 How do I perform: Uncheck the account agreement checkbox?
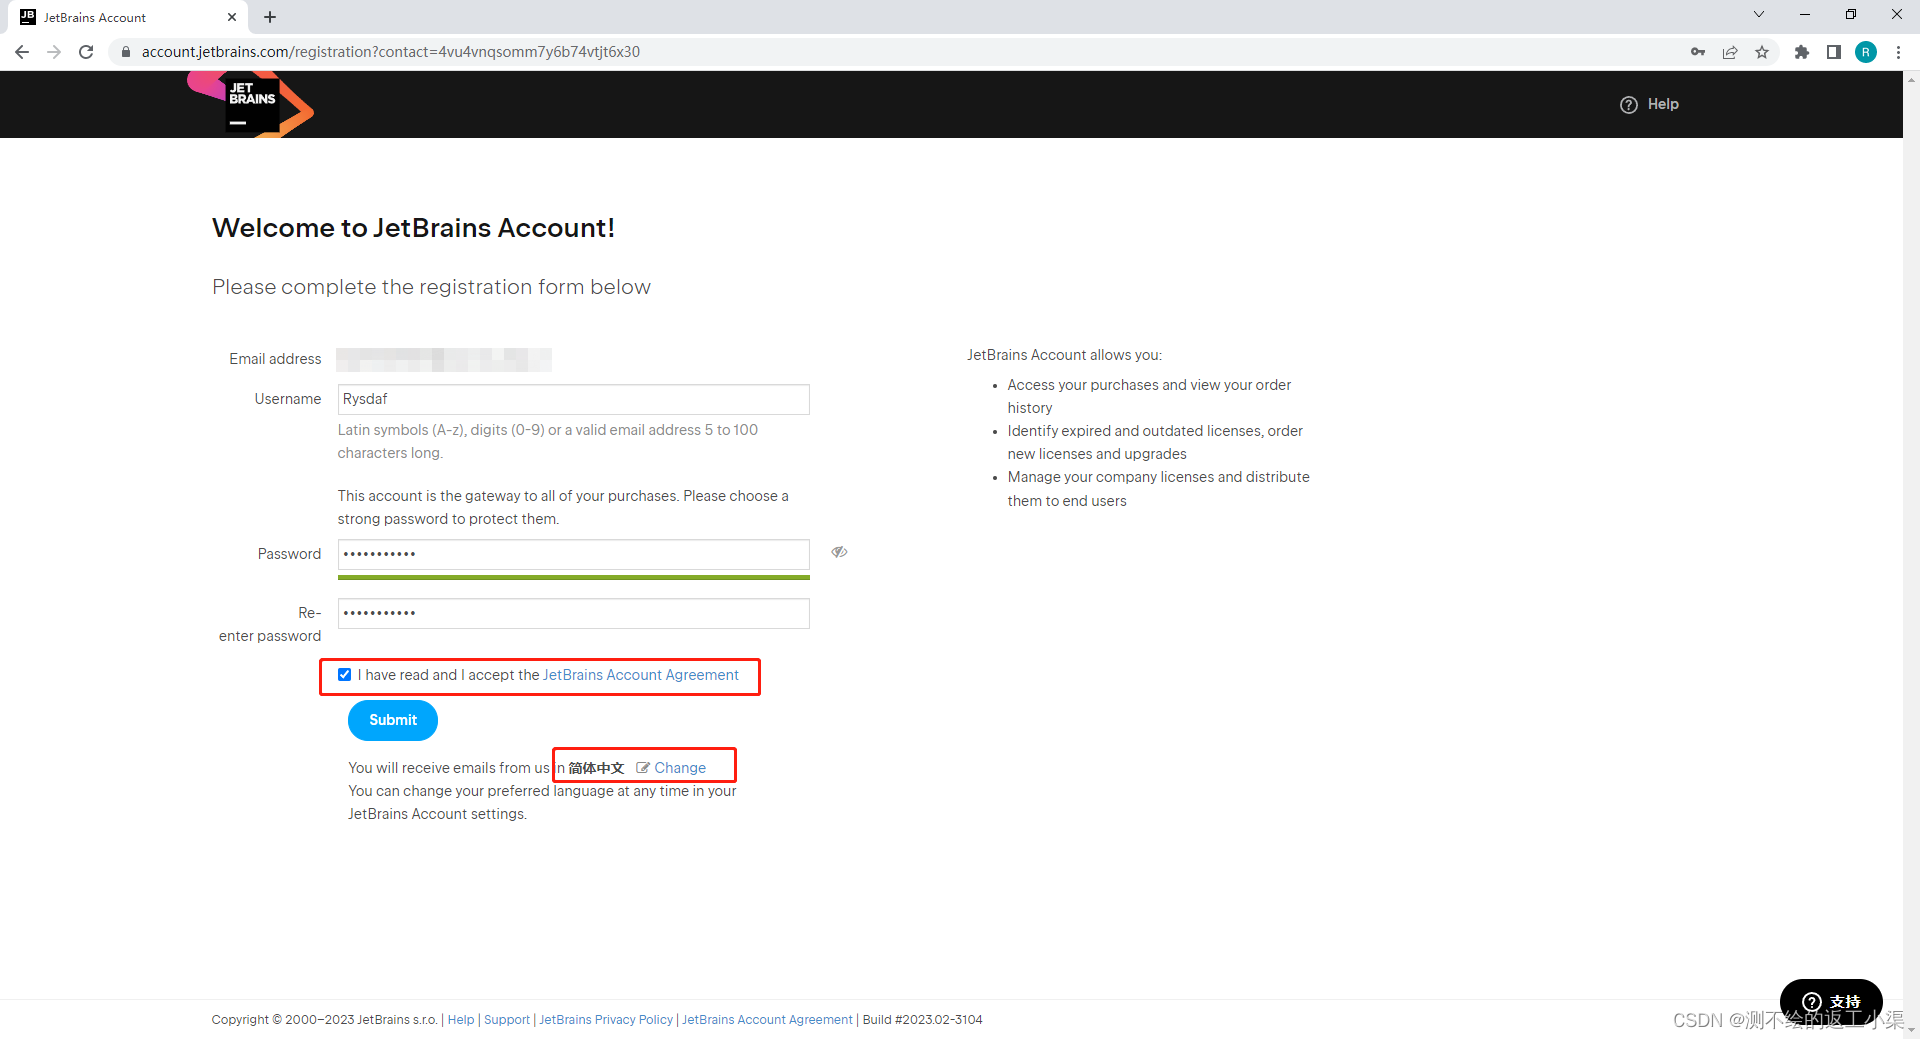pos(345,675)
